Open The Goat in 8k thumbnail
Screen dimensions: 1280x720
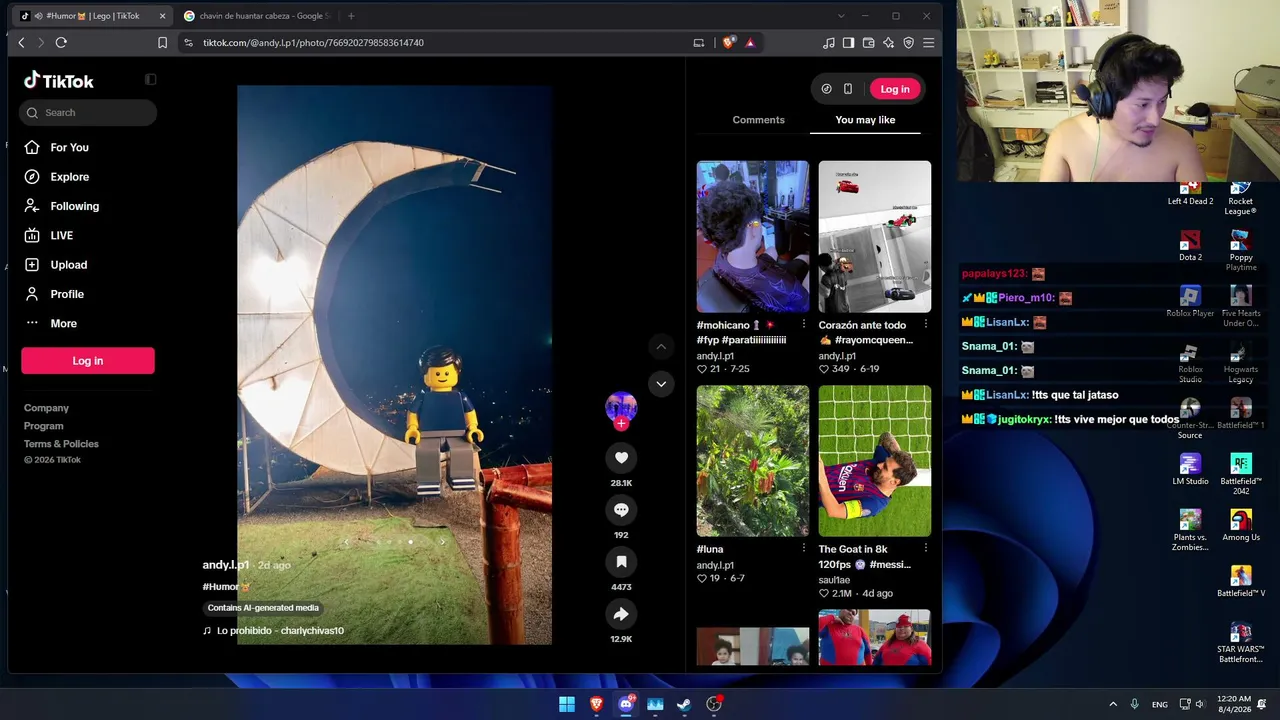click(x=875, y=461)
